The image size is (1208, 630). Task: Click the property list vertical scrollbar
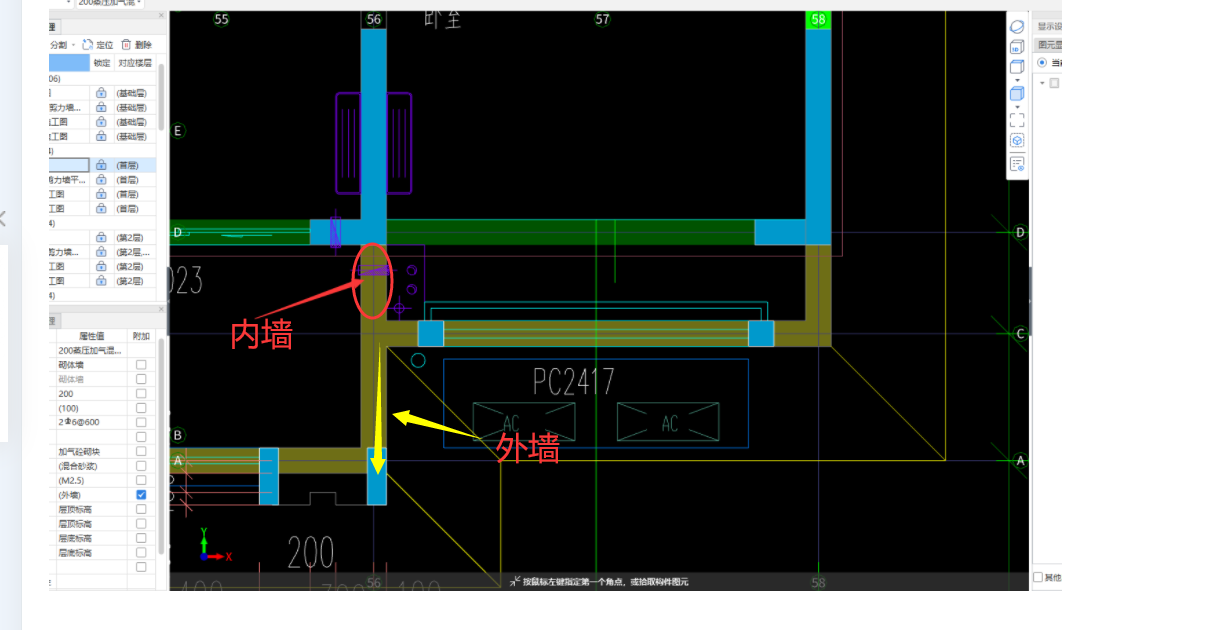click(161, 445)
